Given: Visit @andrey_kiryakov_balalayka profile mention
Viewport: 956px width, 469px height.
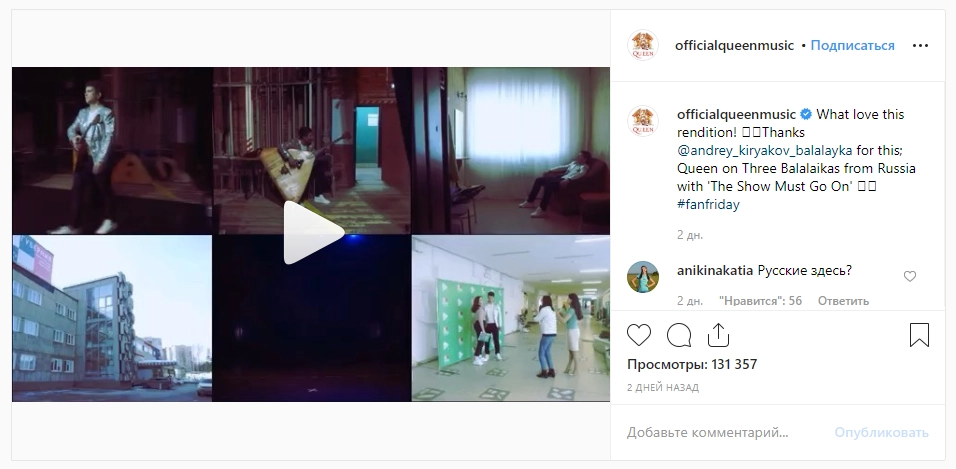Looking at the screenshot, I should 765,150.
